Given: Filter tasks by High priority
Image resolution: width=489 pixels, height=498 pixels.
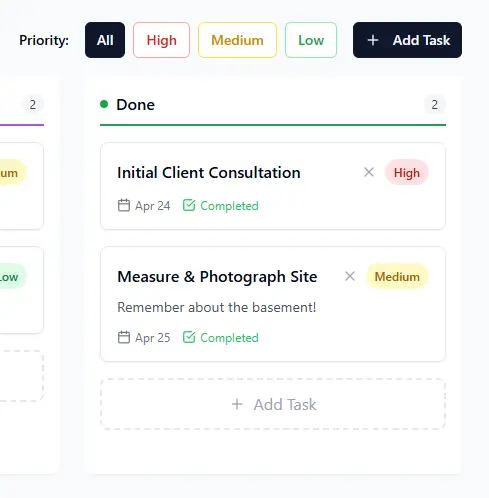Looking at the screenshot, I should pyautogui.click(x=161, y=40).
